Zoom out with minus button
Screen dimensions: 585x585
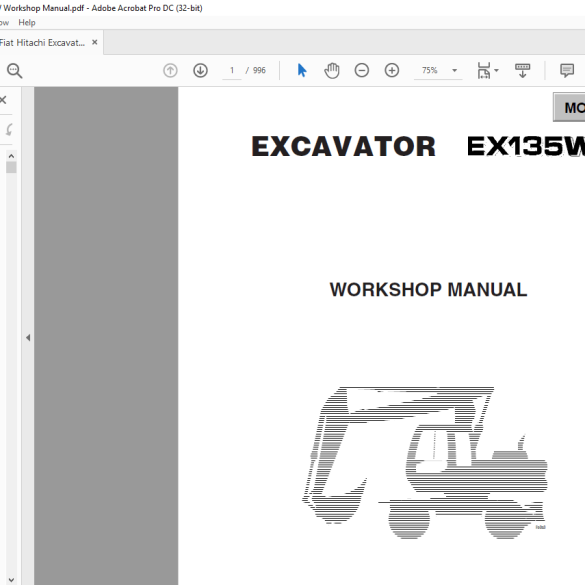pyautogui.click(x=362, y=71)
